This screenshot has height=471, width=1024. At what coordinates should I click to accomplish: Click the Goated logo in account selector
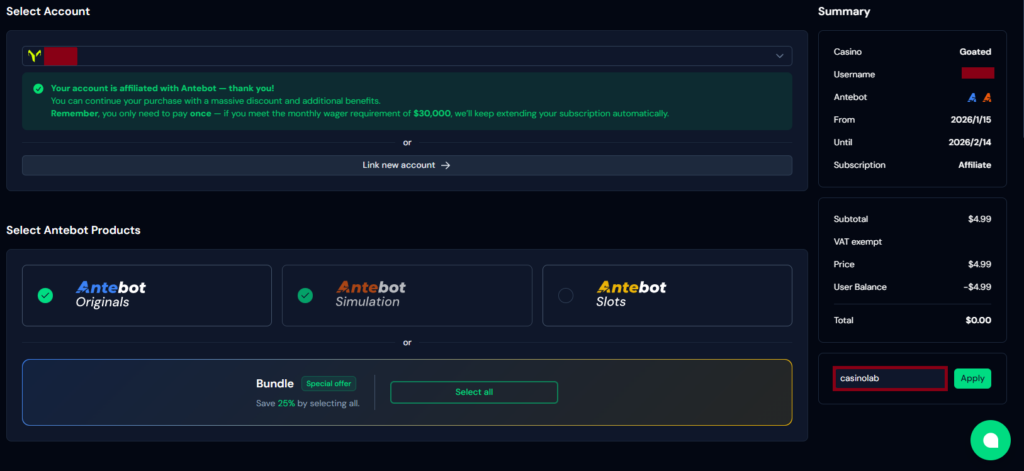pyautogui.click(x=34, y=56)
